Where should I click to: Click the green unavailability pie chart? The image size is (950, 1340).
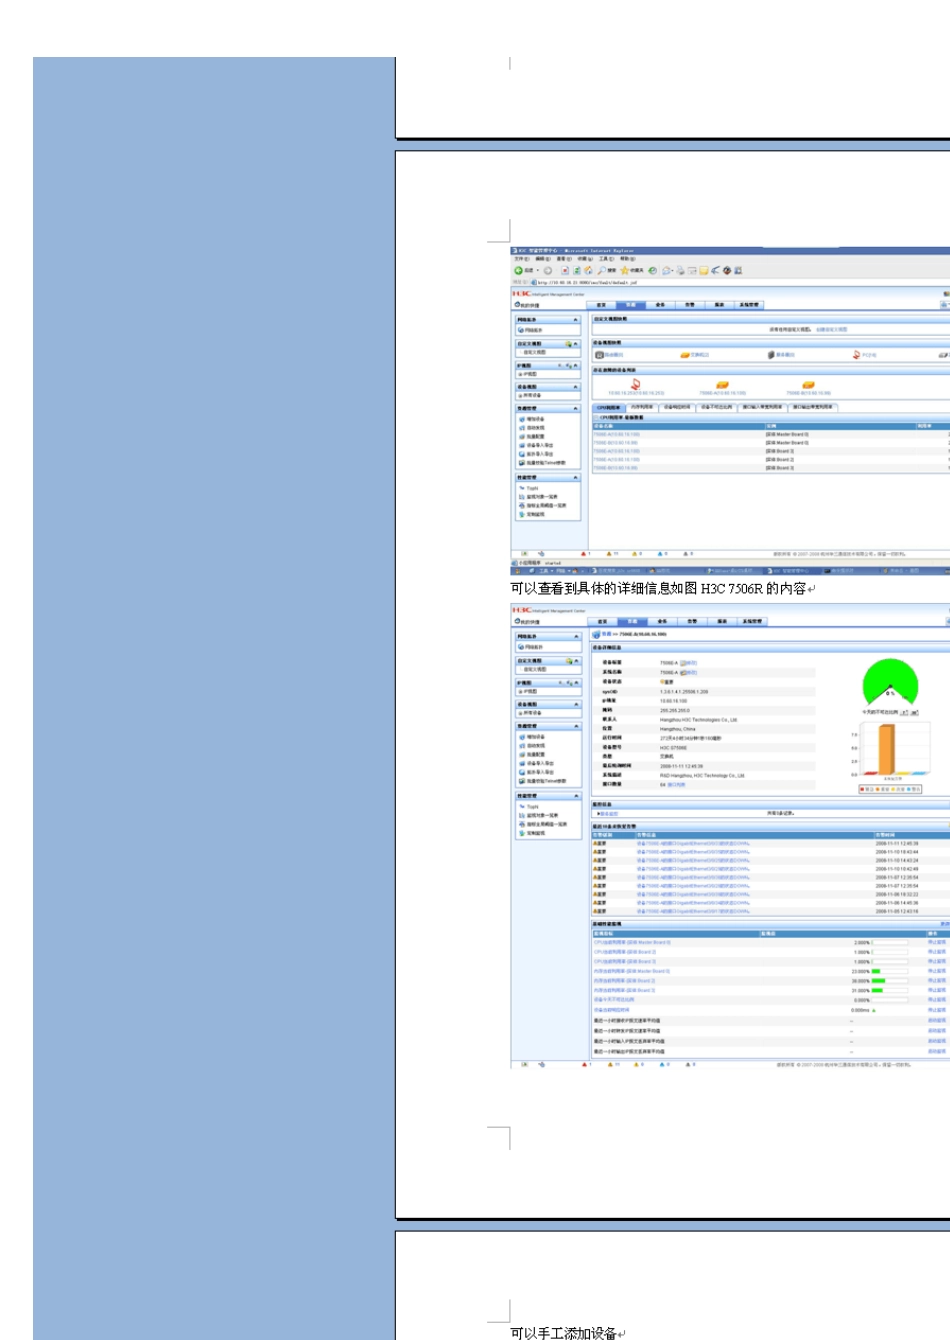click(x=890, y=682)
